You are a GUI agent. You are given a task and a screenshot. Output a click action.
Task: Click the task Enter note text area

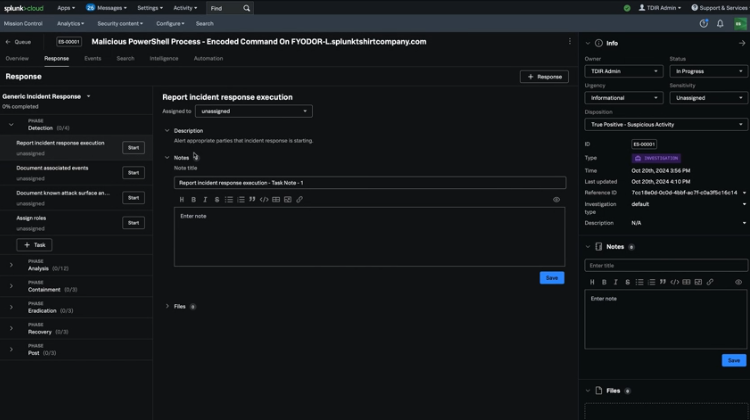coord(369,237)
